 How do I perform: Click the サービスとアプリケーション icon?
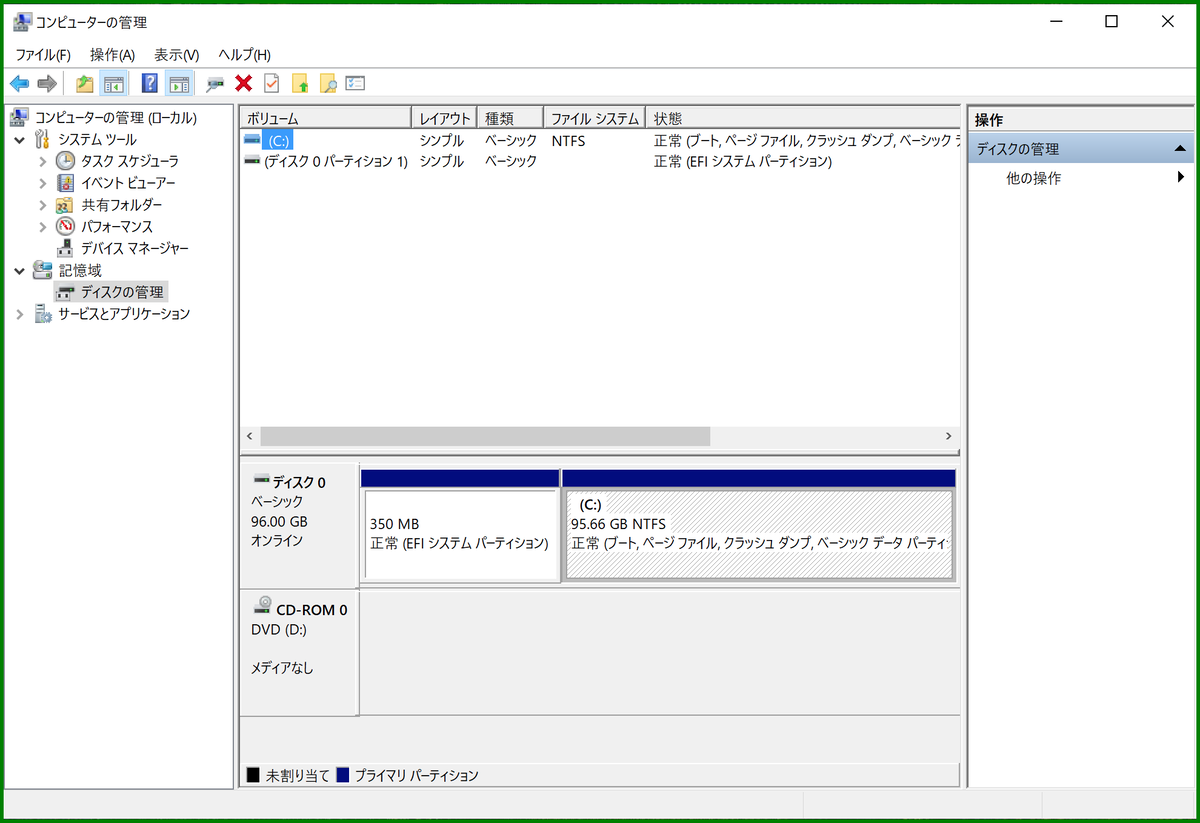coord(42,314)
